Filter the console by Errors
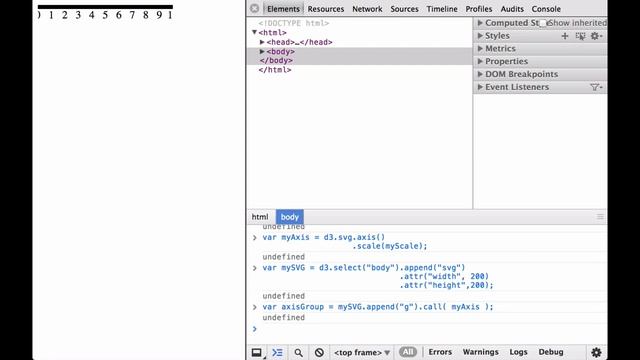 (x=440, y=352)
